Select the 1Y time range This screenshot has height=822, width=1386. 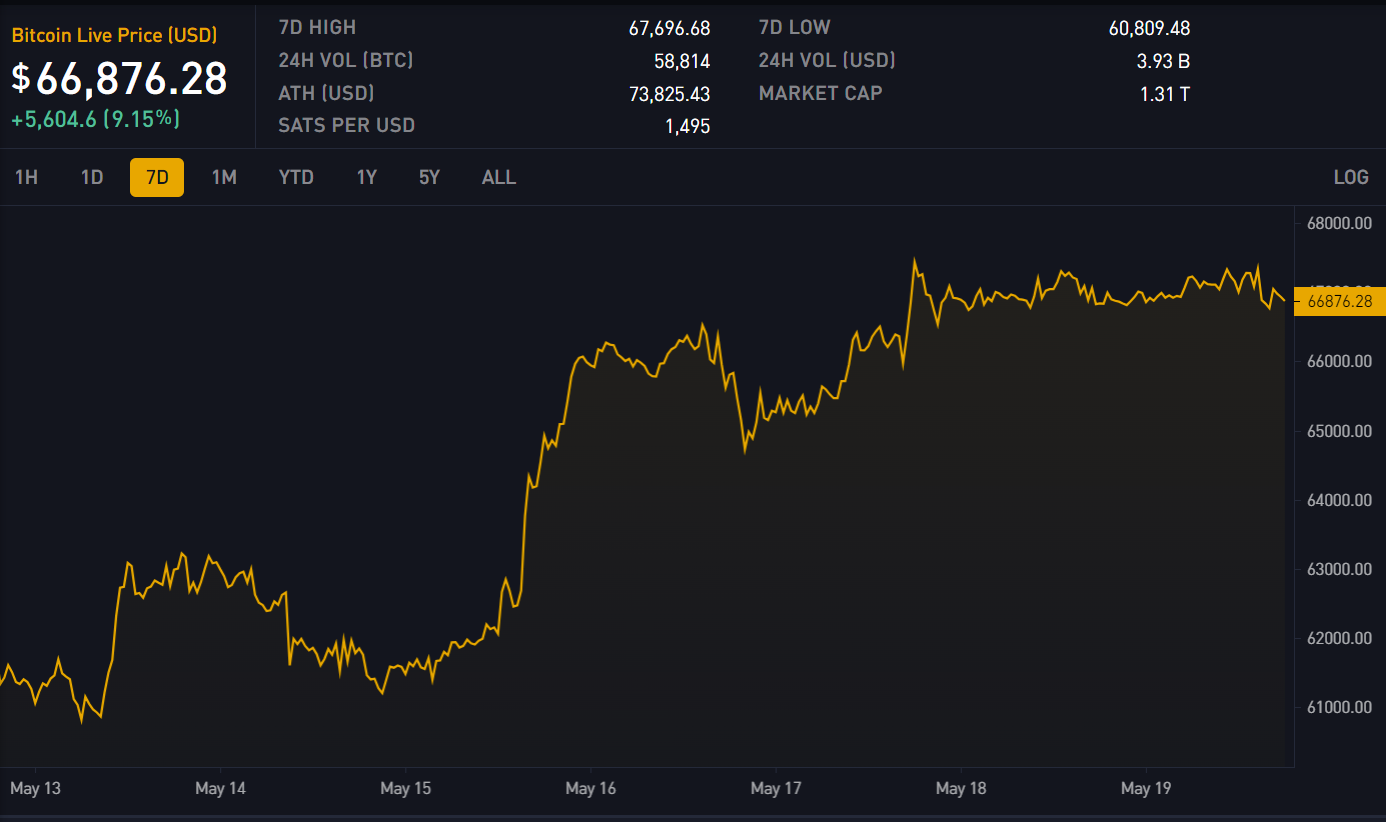367,177
